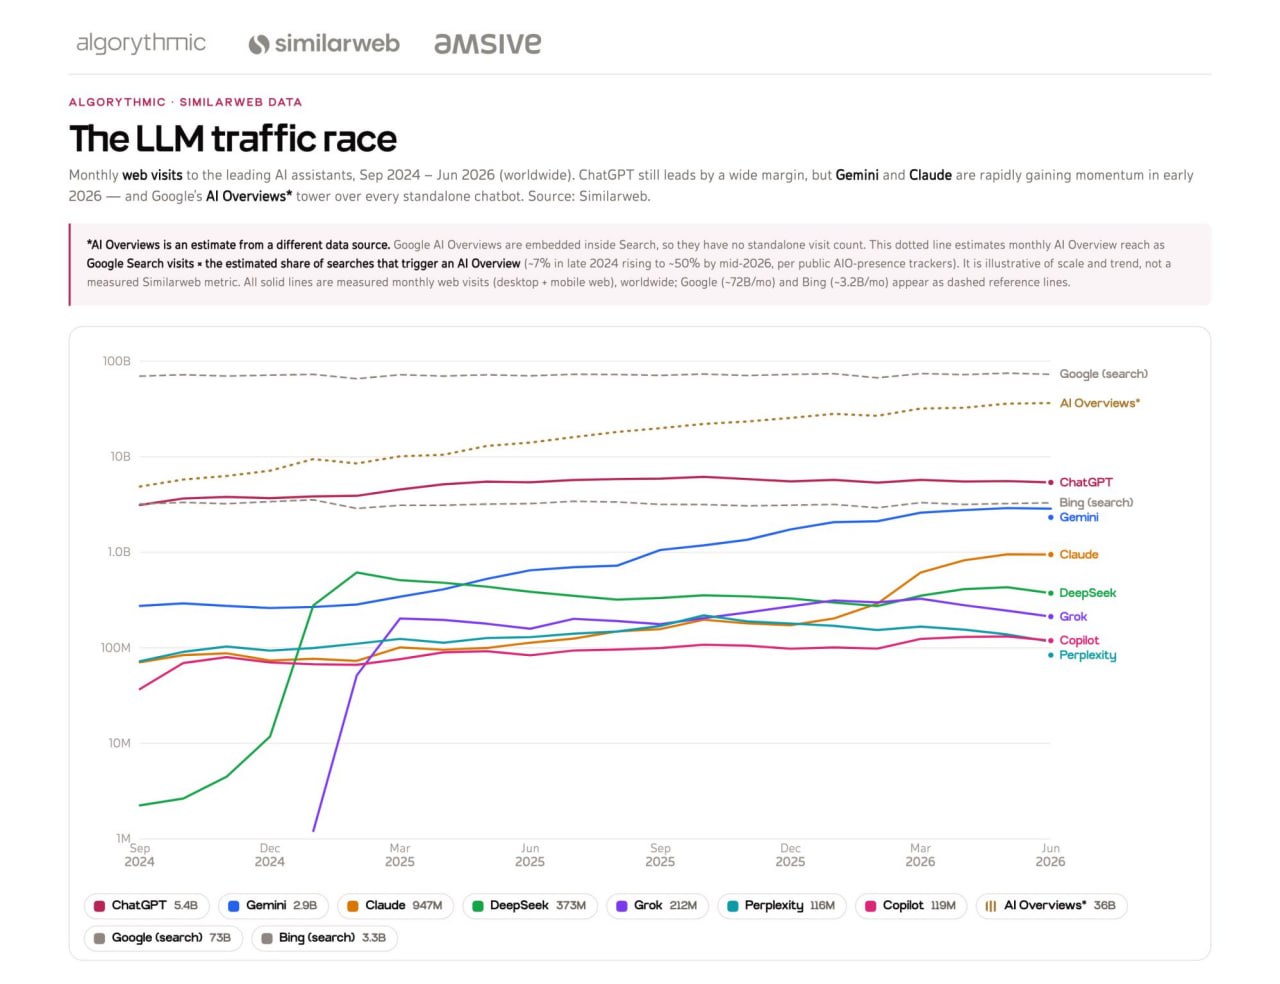Image resolution: width=1280 pixels, height=984 pixels.
Task: Toggle the AI Overviews 36B legend chip
Action: point(1051,906)
